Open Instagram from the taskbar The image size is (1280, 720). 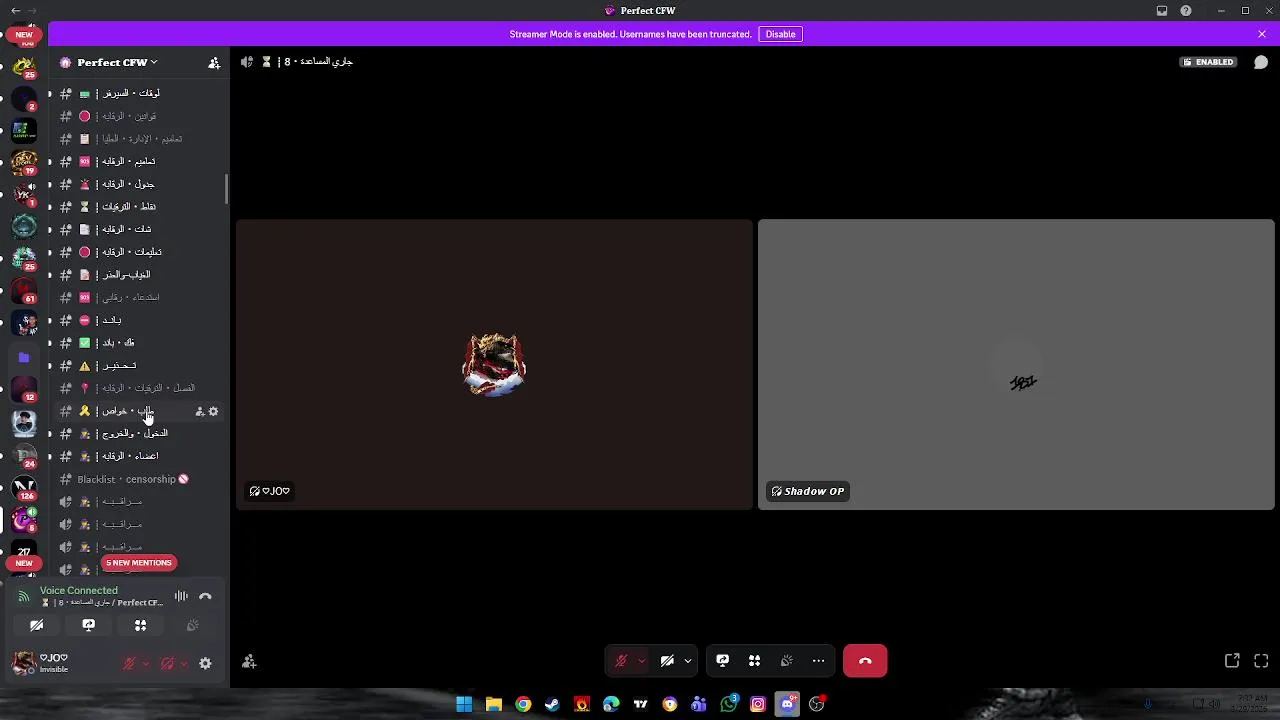tap(758, 704)
